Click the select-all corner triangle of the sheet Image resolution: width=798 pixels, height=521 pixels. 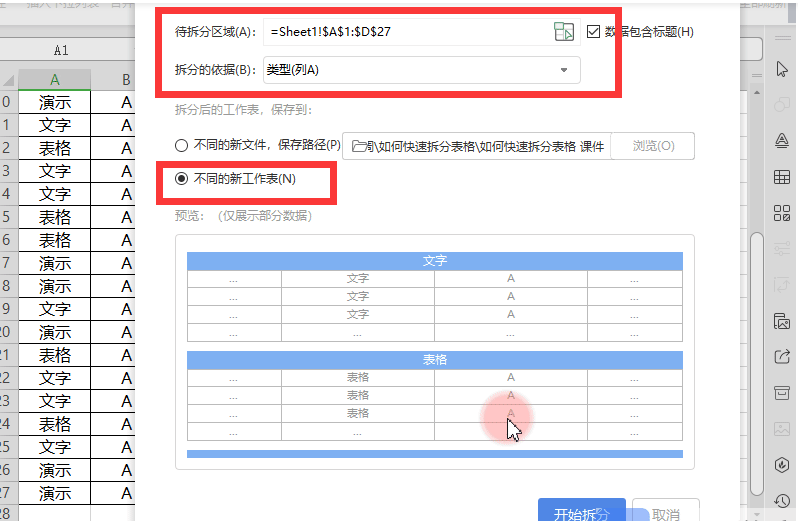click(8, 80)
